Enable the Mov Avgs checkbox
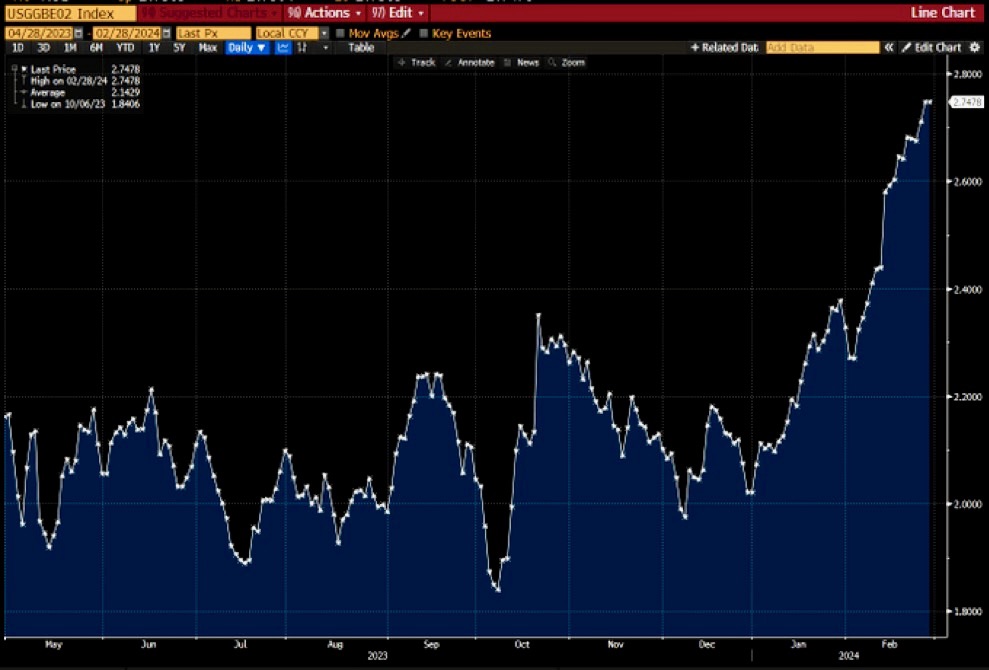The height and width of the screenshot is (670, 989). click(340, 33)
